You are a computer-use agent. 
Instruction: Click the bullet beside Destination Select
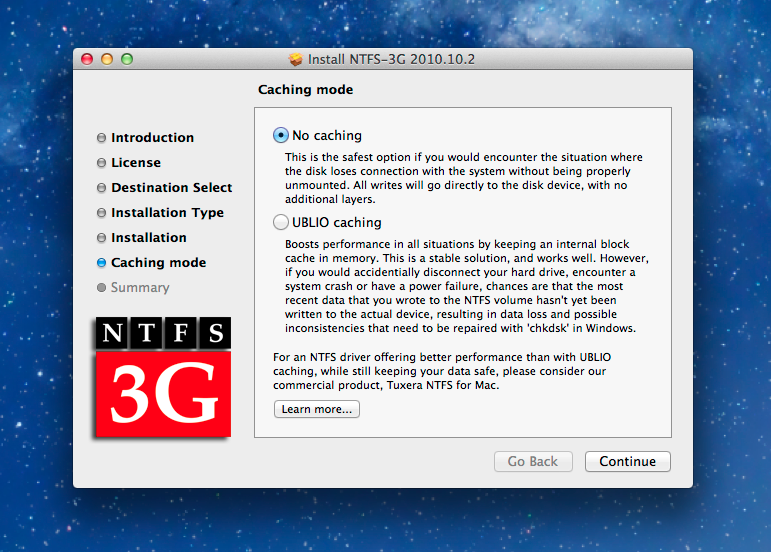[x=101, y=188]
